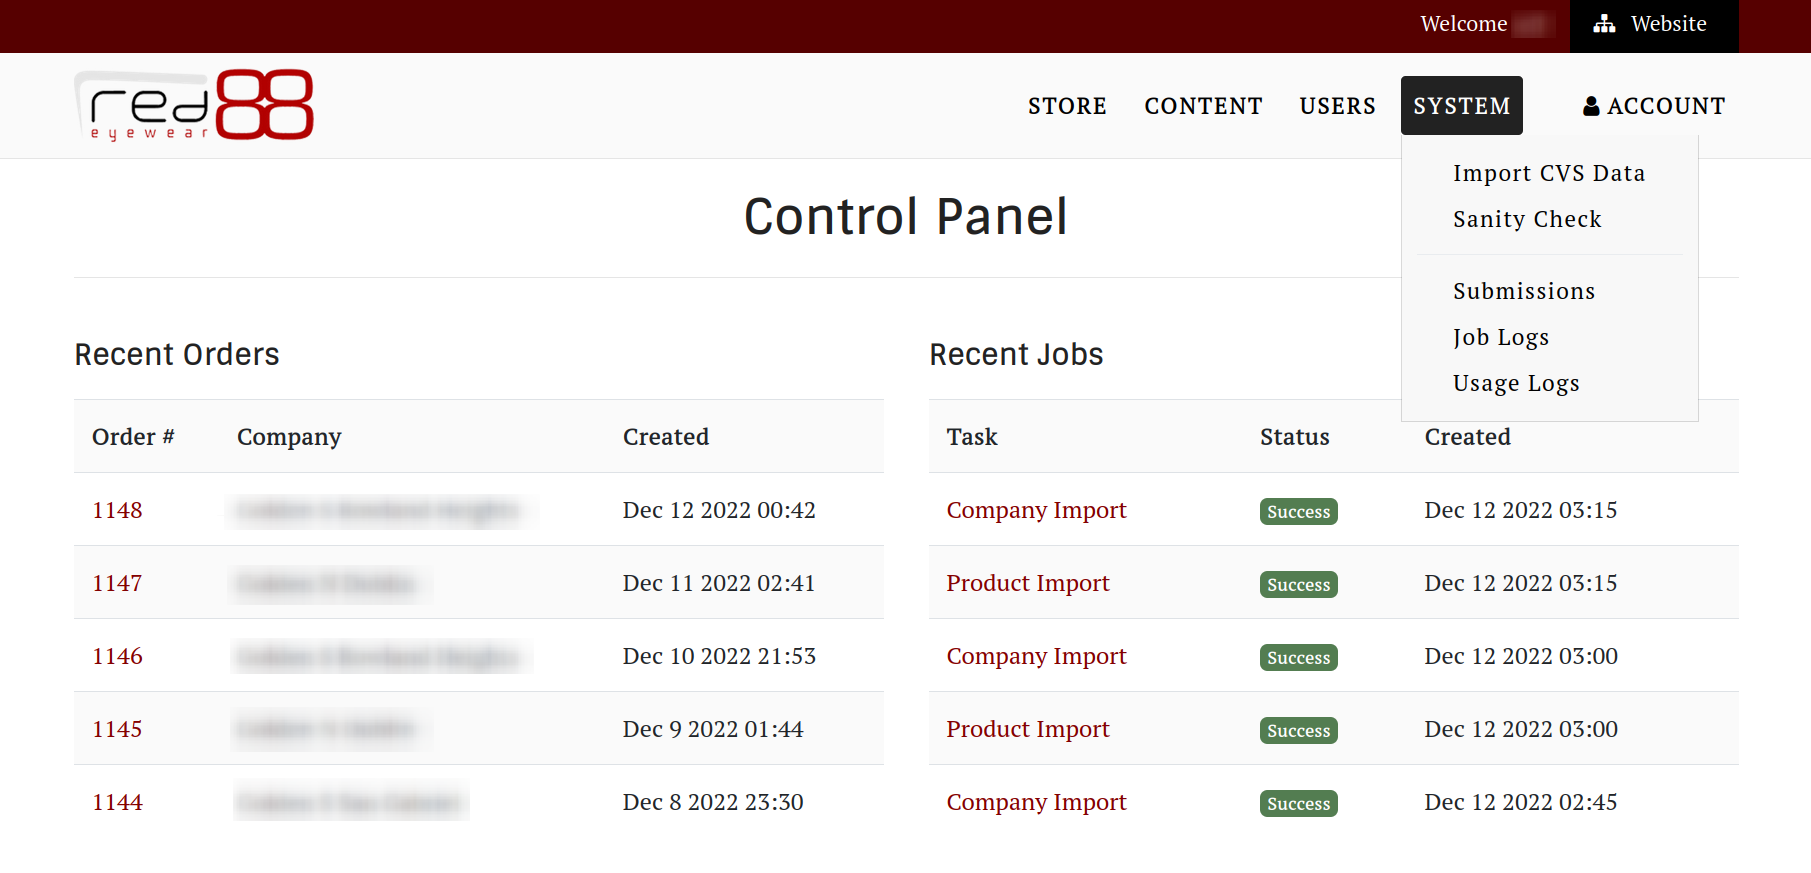Image resolution: width=1811 pixels, height=873 pixels.
Task: Collapse the System menu
Action: (1461, 106)
